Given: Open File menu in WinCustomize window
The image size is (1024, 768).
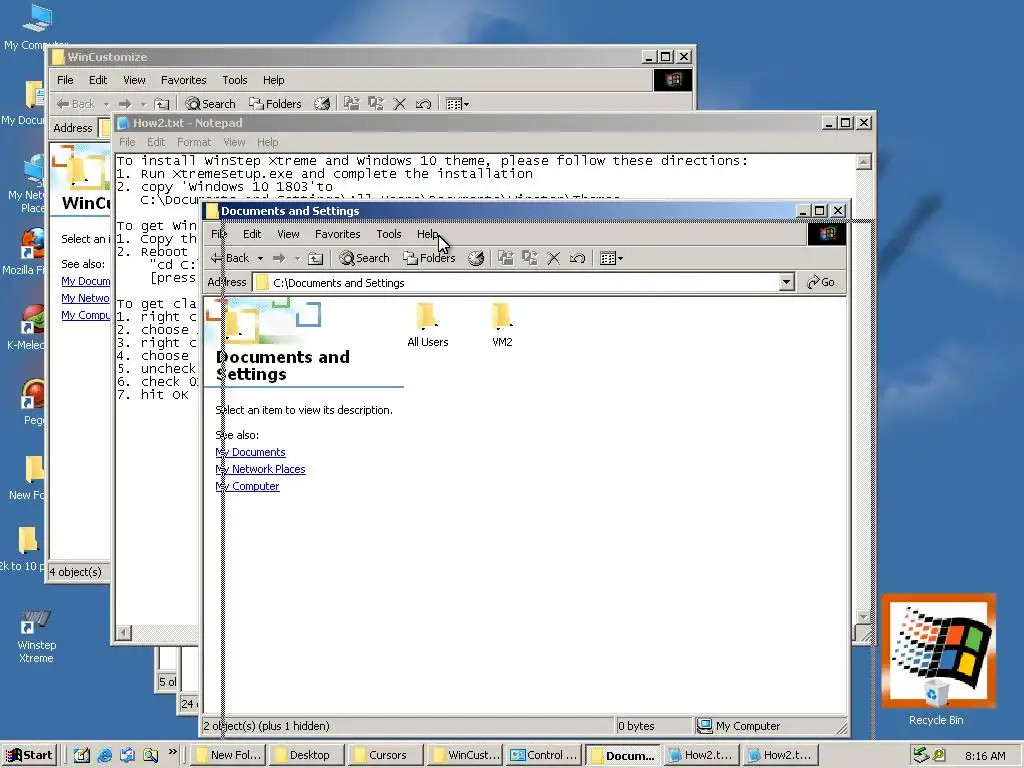Looking at the screenshot, I should [x=65, y=80].
